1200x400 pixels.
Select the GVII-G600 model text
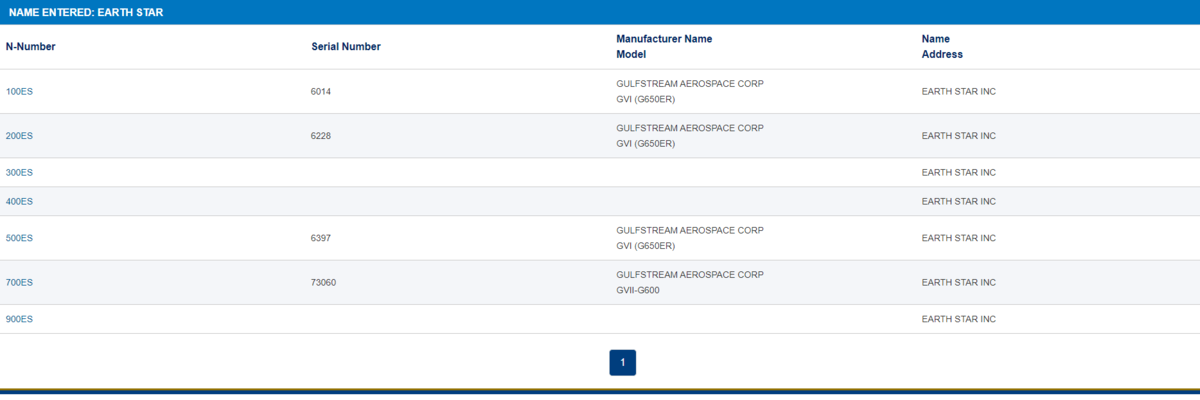click(x=638, y=291)
